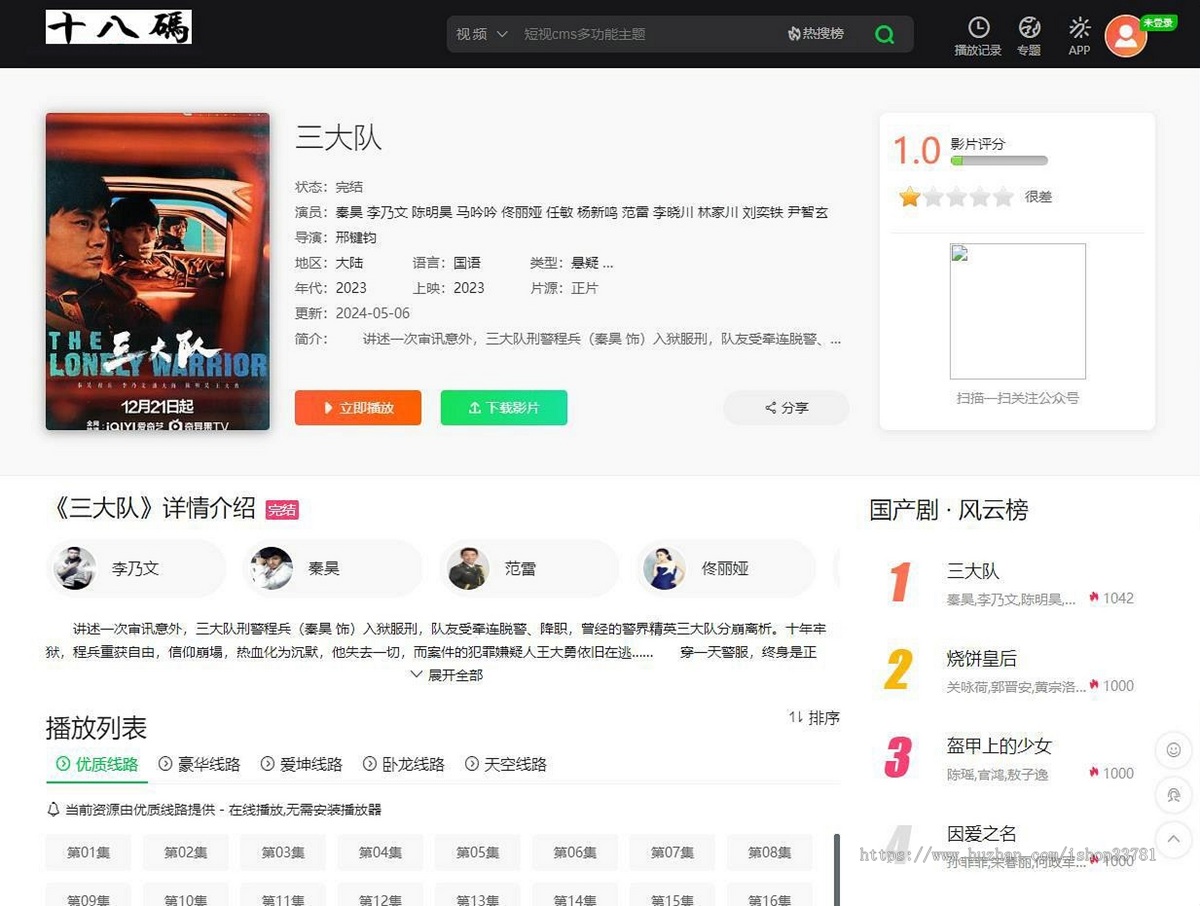Image resolution: width=1200 pixels, height=906 pixels.
Task: Click the search input field
Action: pyautogui.click(x=650, y=34)
